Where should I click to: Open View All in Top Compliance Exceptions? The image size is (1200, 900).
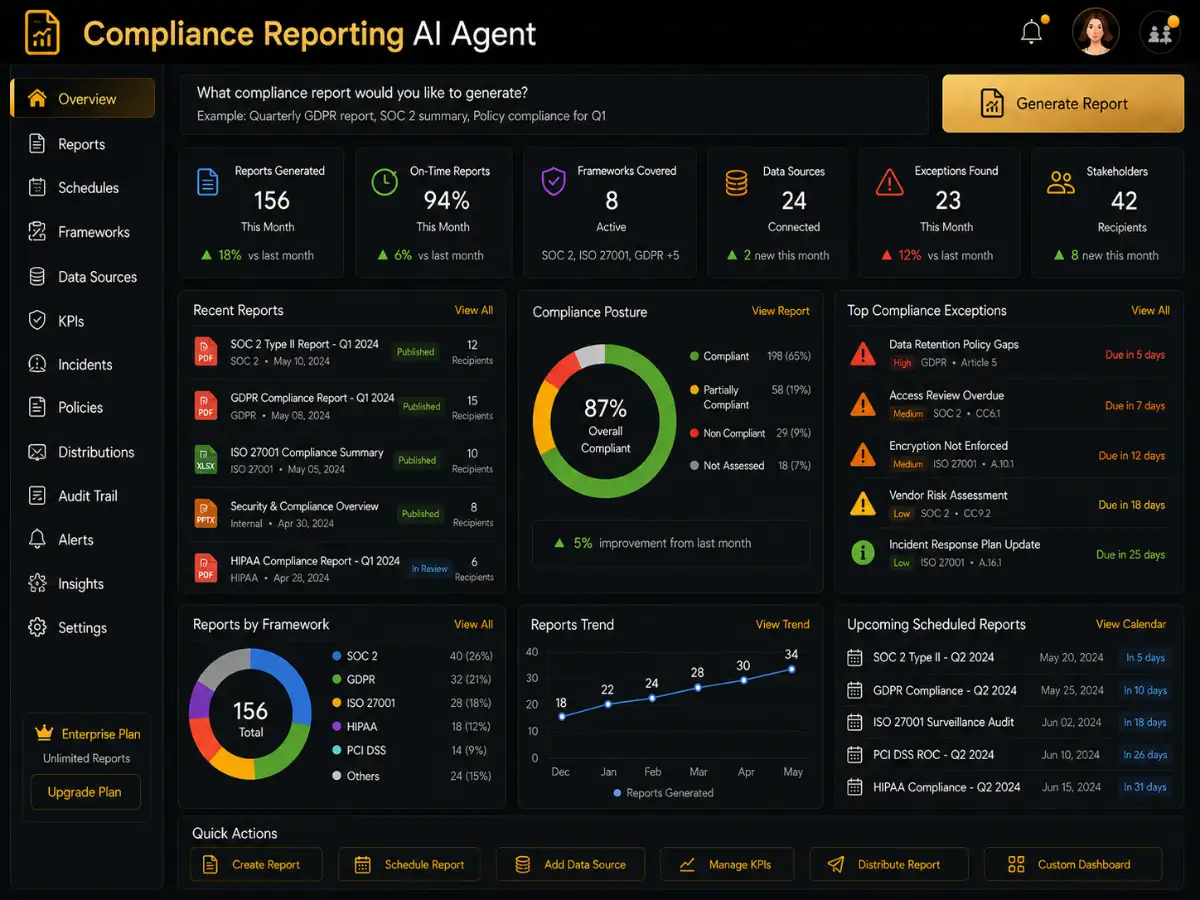(1150, 310)
